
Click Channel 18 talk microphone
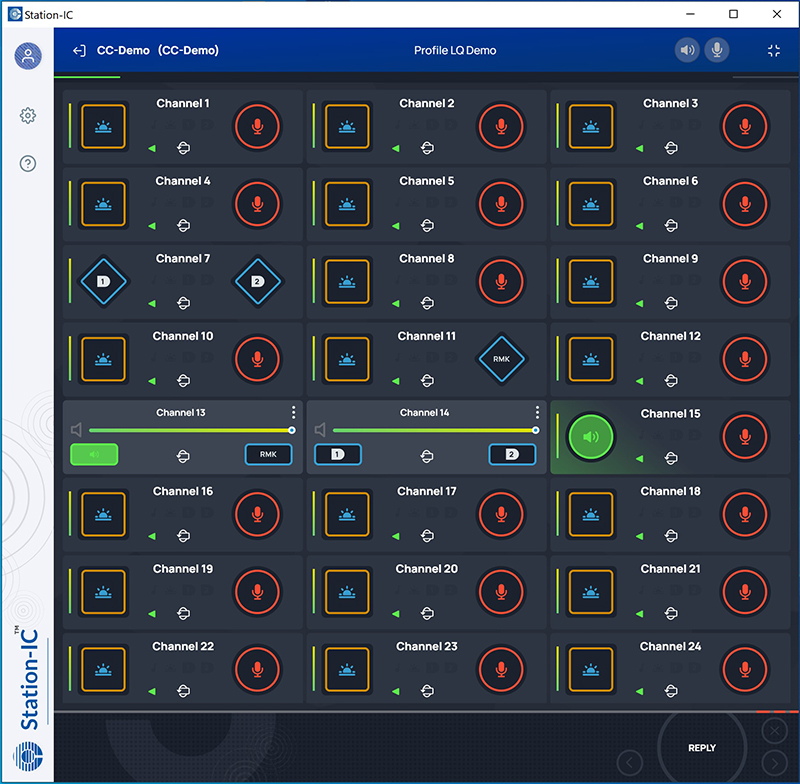tap(745, 514)
